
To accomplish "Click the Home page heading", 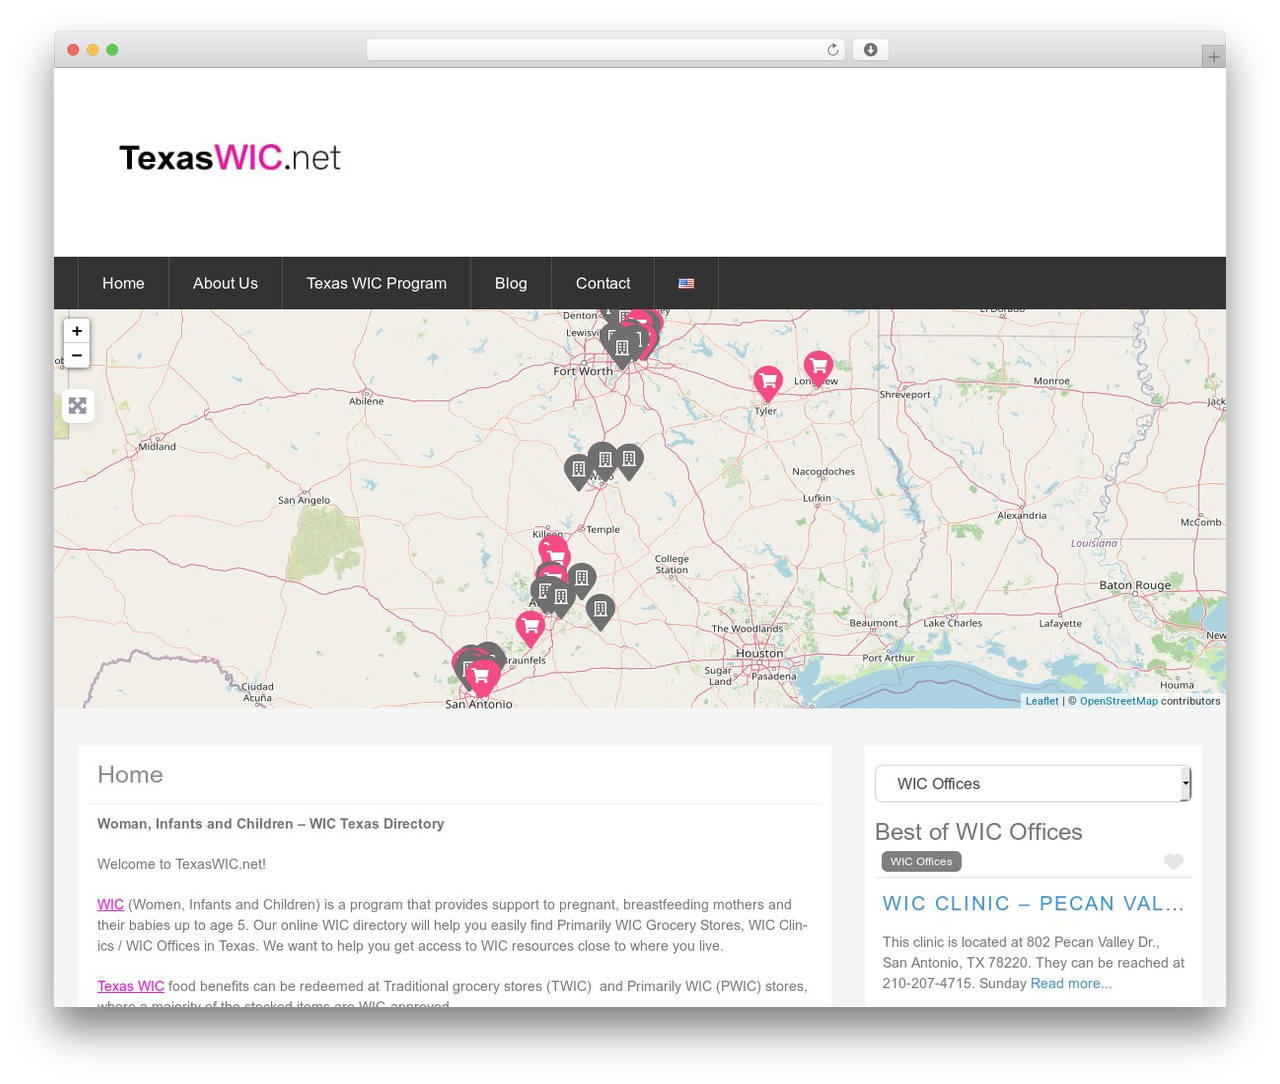I will (x=130, y=775).
